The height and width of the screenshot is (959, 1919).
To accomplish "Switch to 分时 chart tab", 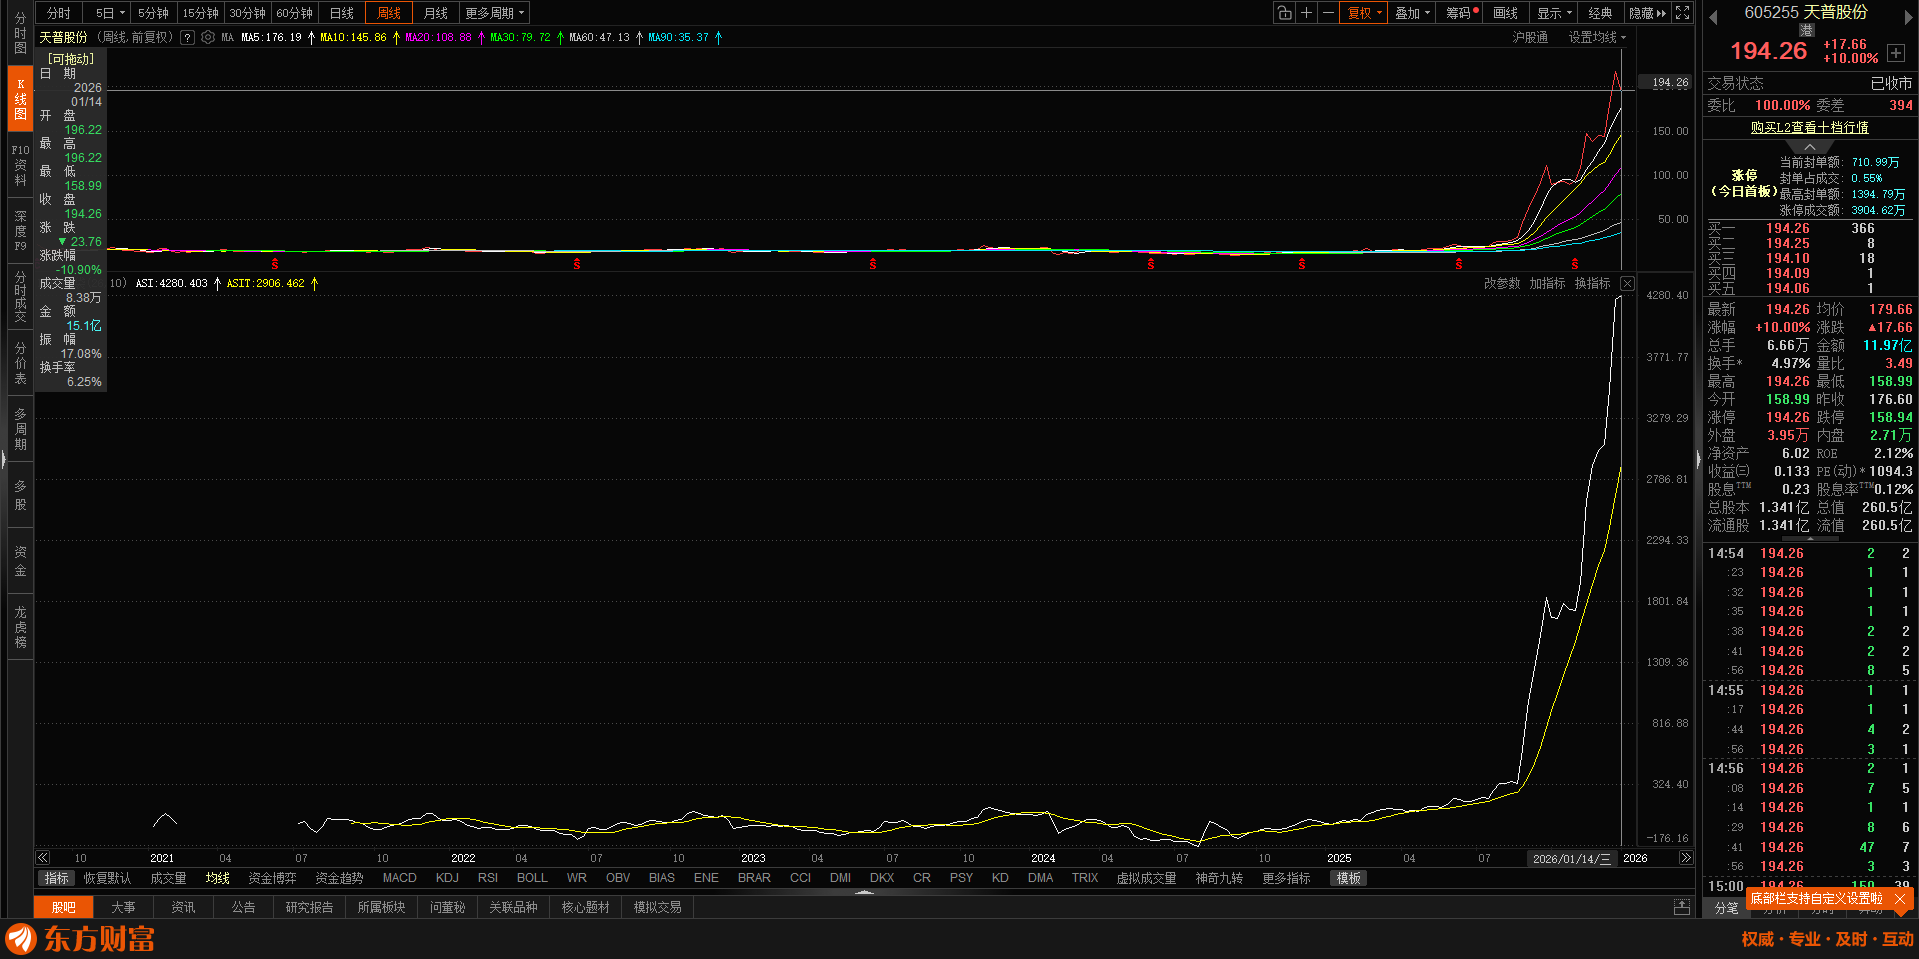I will tap(59, 13).
